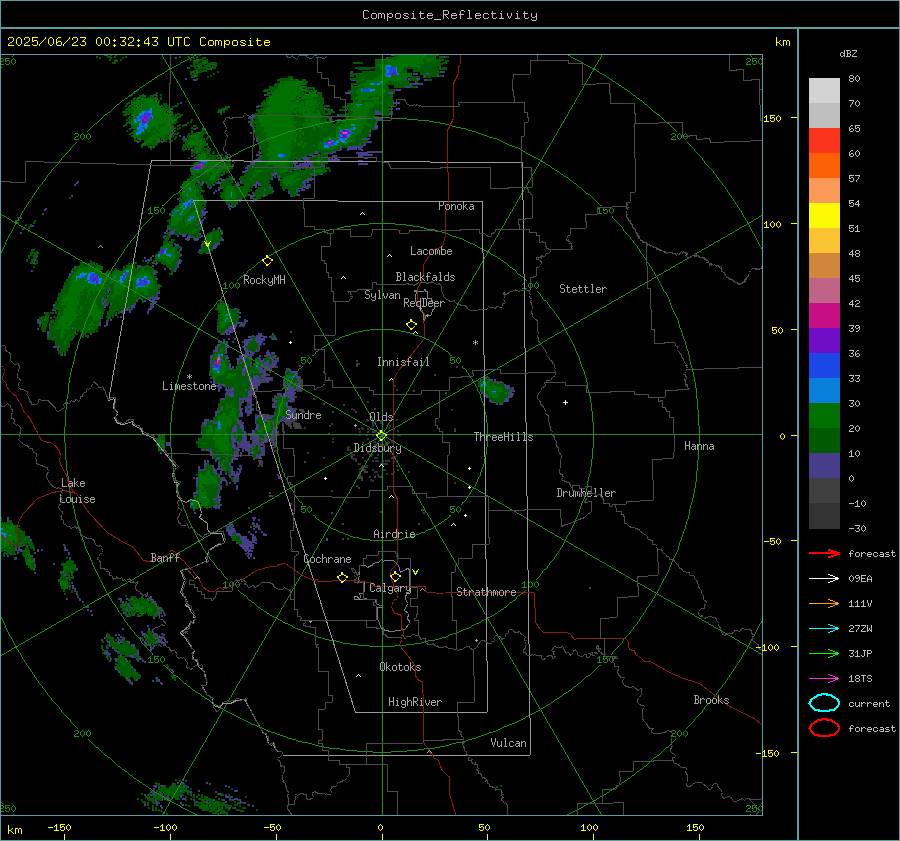Click the white plus marker west of Hanna

565,402
